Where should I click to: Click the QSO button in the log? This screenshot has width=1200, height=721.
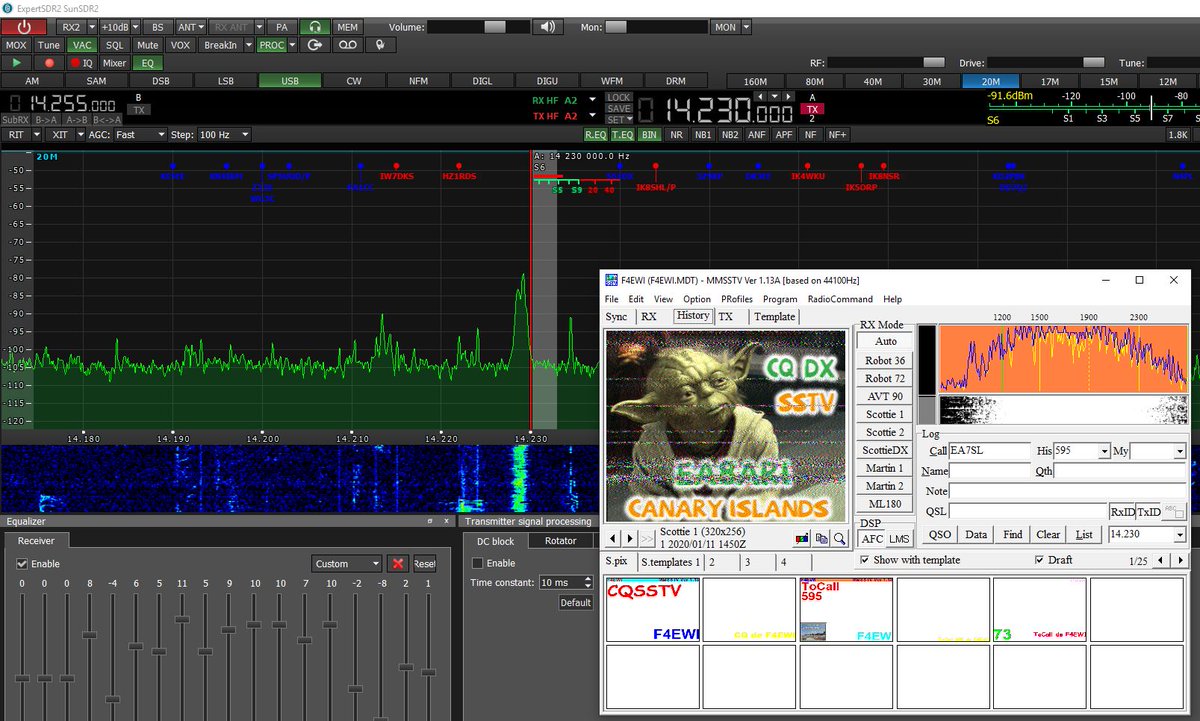(940, 535)
